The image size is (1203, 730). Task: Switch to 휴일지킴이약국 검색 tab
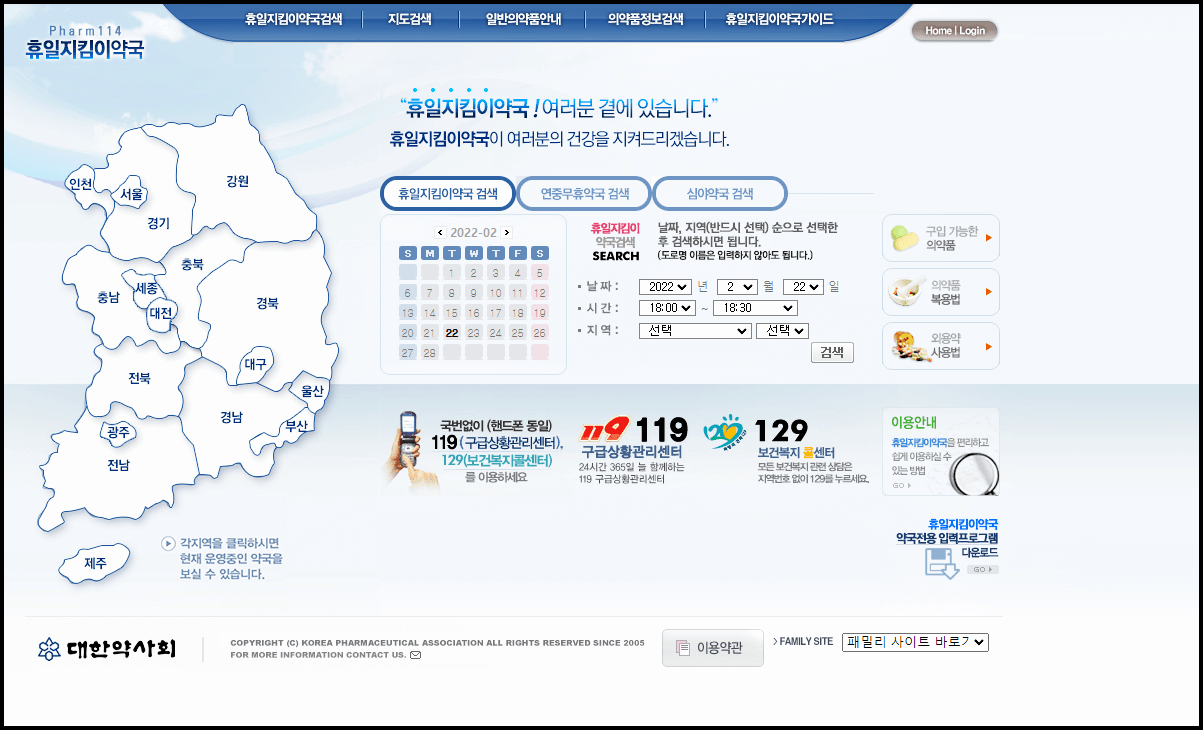(448, 194)
